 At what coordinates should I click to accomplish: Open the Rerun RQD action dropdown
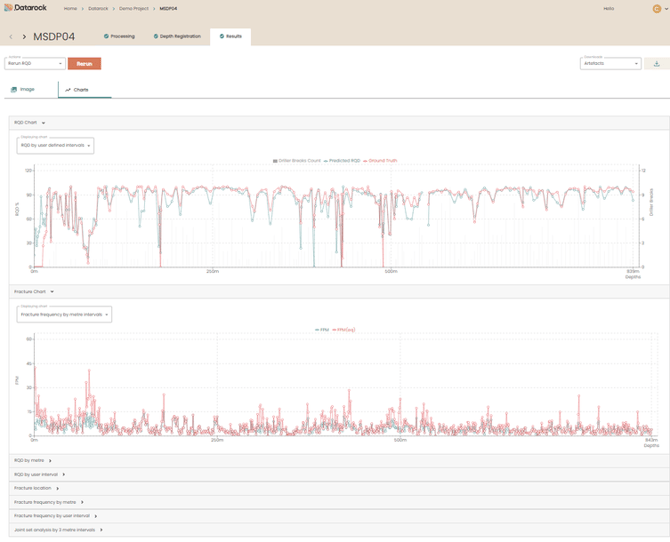pos(35,63)
